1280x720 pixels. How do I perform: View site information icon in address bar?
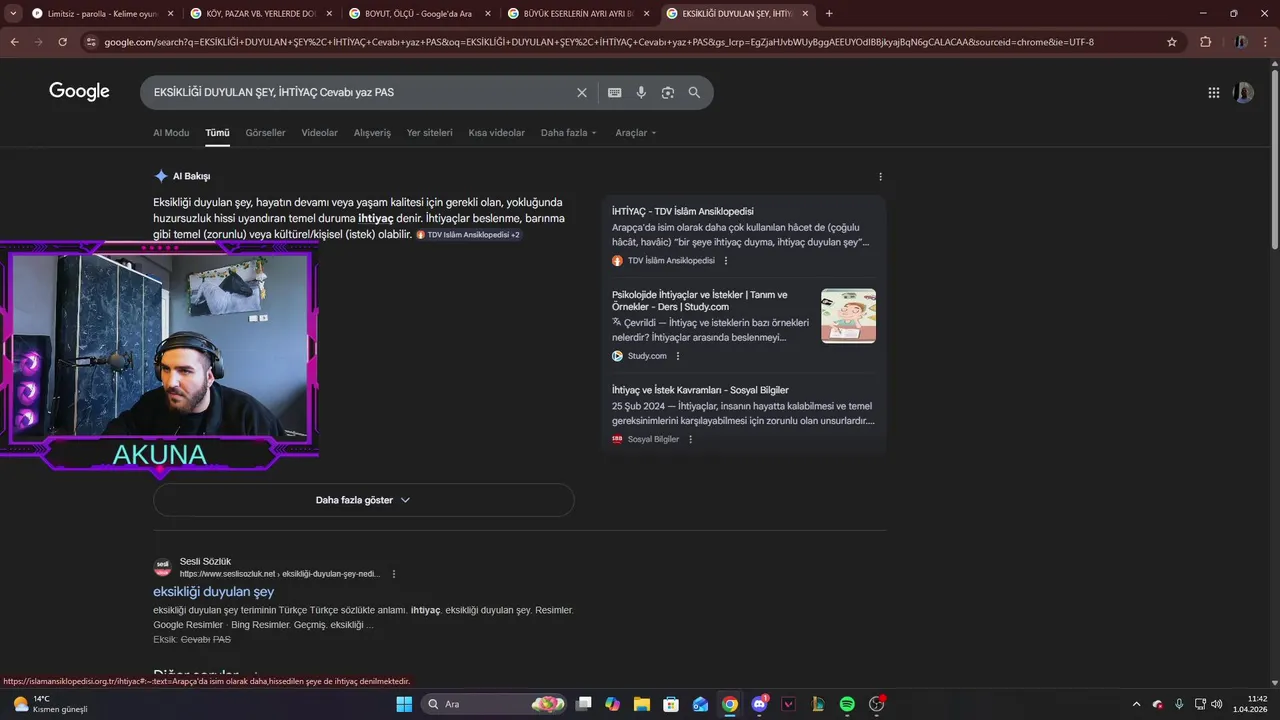[91, 42]
